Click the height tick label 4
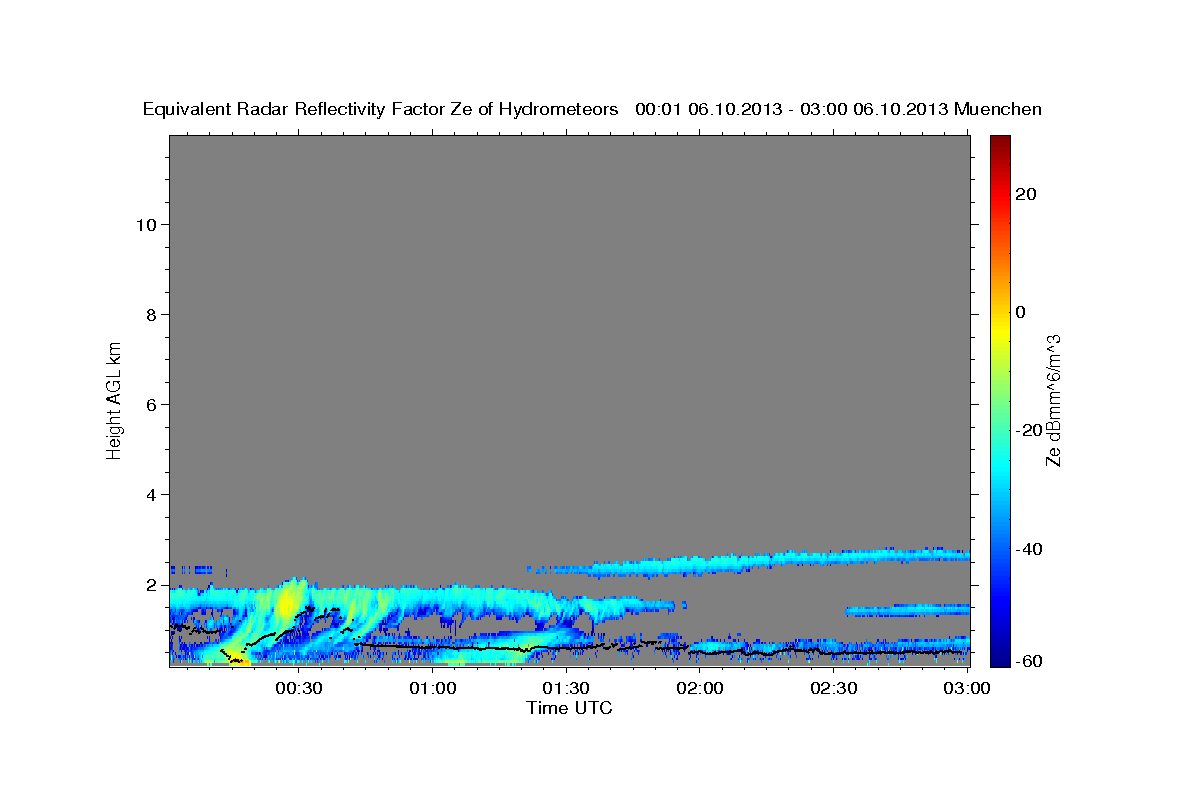 click(x=150, y=494)
